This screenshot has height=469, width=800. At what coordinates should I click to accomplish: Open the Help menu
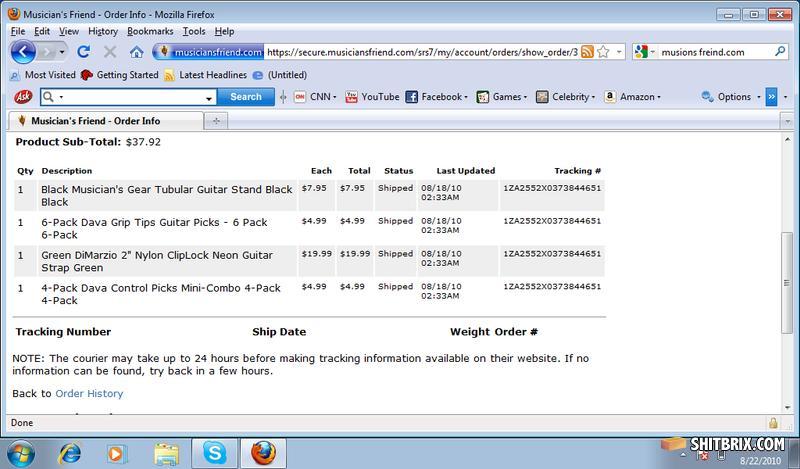[x=224, y=31]
